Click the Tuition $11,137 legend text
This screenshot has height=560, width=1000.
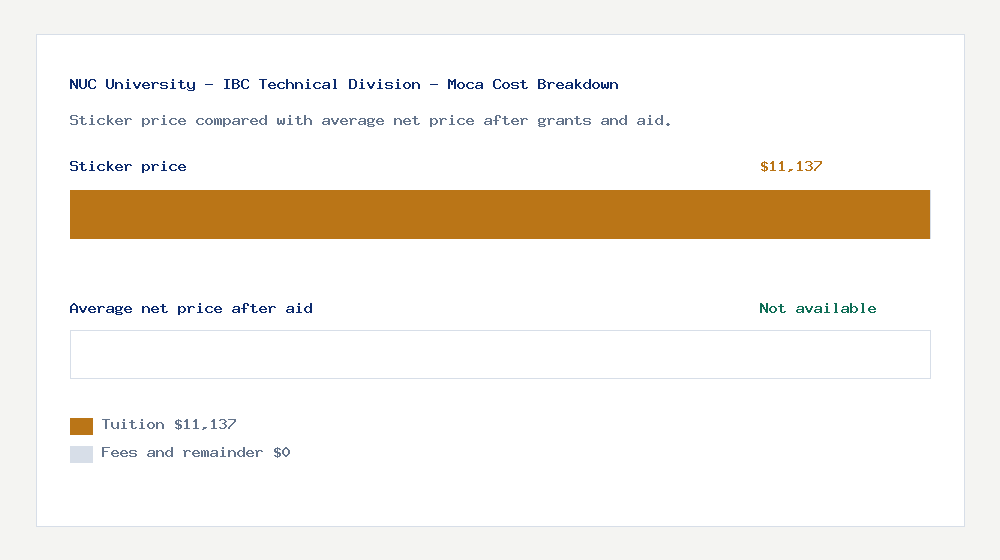[169, 425]
